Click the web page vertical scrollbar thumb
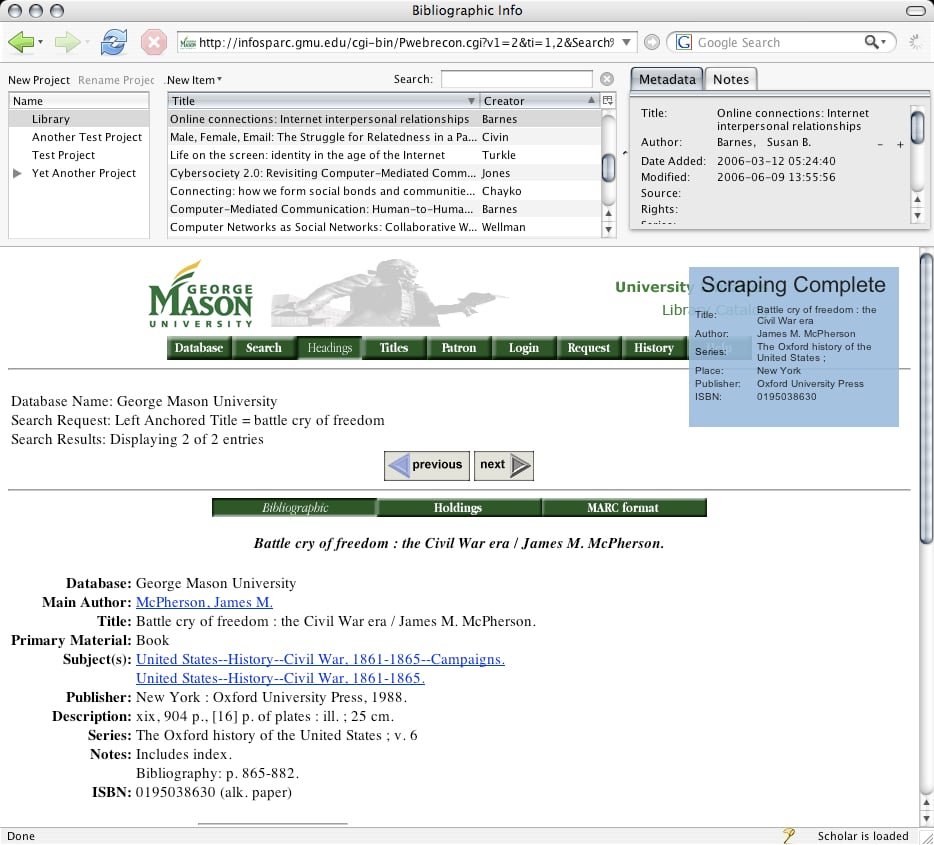 point(926,398)
